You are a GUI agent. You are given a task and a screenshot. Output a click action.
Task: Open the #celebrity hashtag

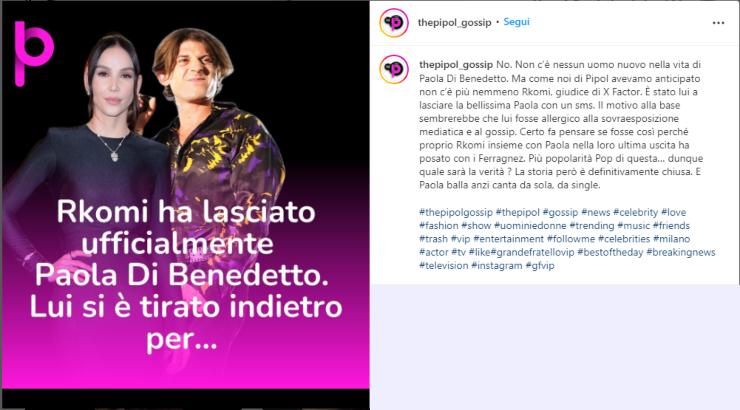pos(636,212)
